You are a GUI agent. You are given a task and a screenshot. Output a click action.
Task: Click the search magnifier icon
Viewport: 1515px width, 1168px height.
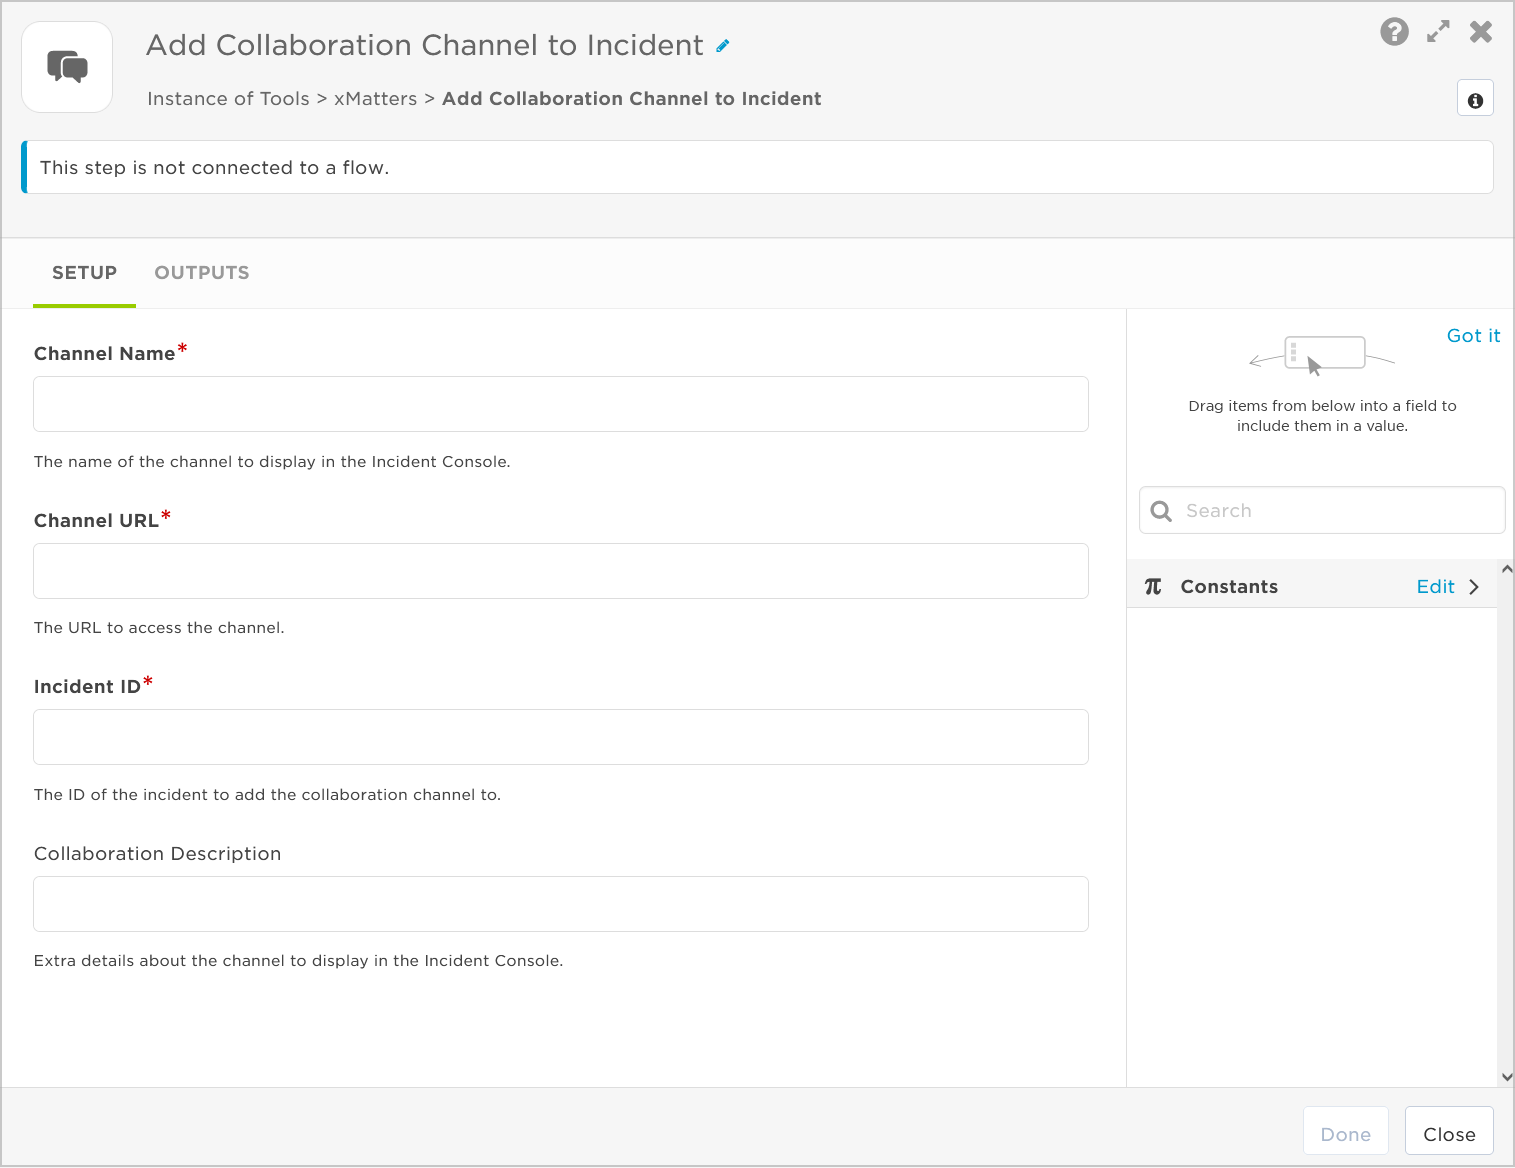(1161, 511)
